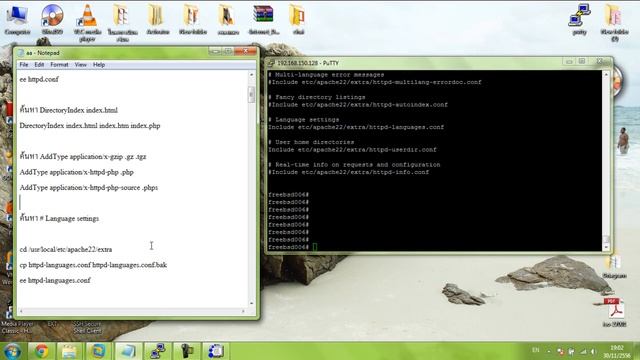The image size is (640, 360).
Task: Click the 'AddType application/x-httpd-php-source .phps' line
Action: 89,188
